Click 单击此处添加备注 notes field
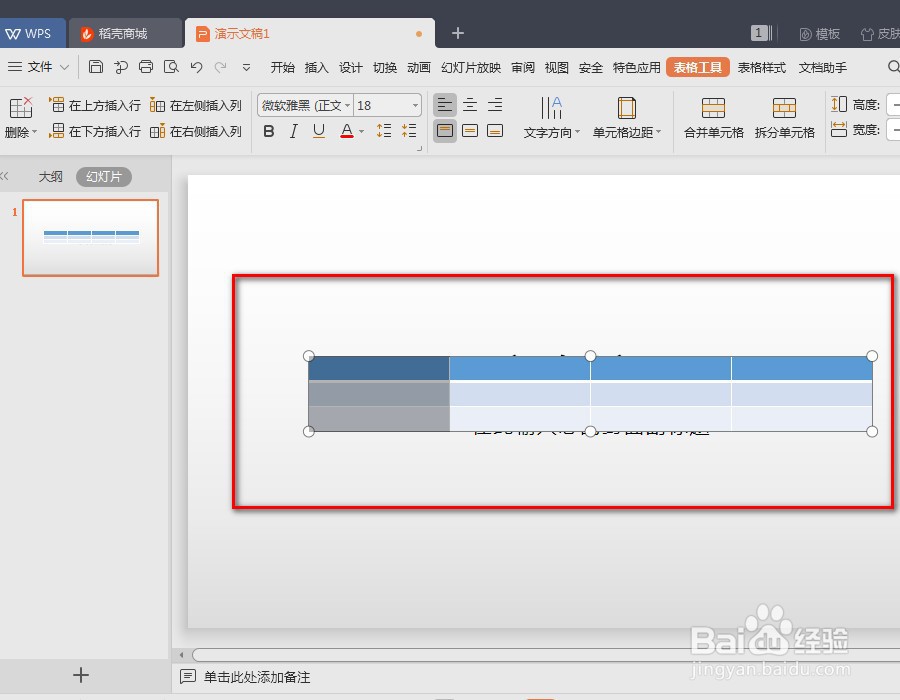This screenshot has width=900, height=700. point(257,677)
